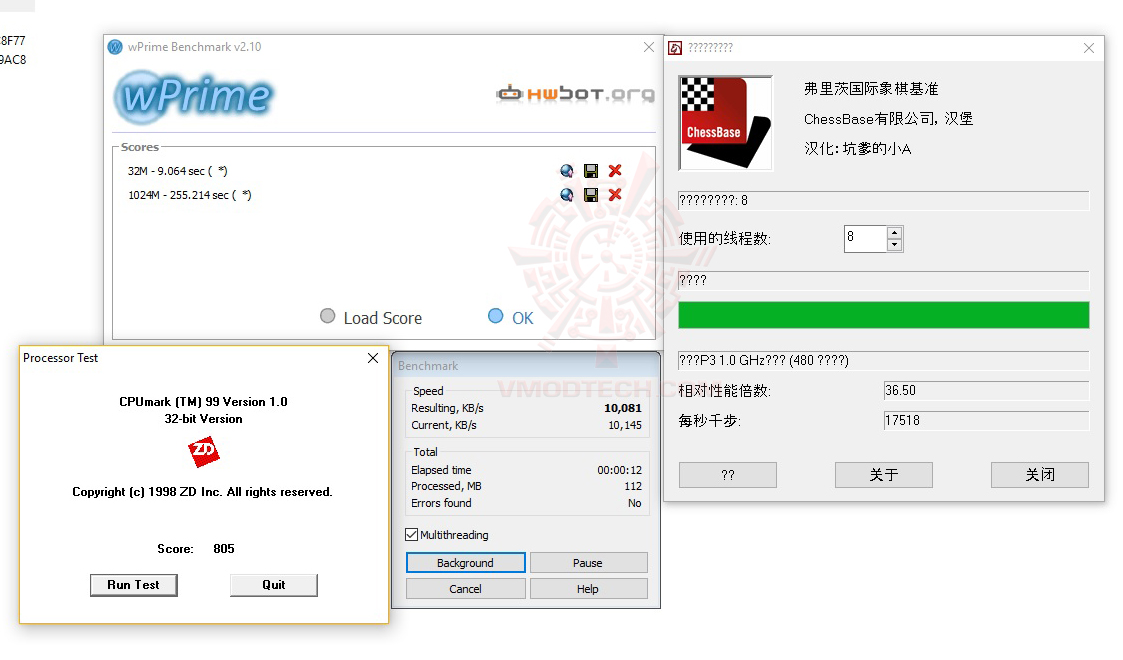This screenshot has width=1123, height=660.
Task: Click the ???P3 1.0 GHz??? reference field
Action: [884, 360]
